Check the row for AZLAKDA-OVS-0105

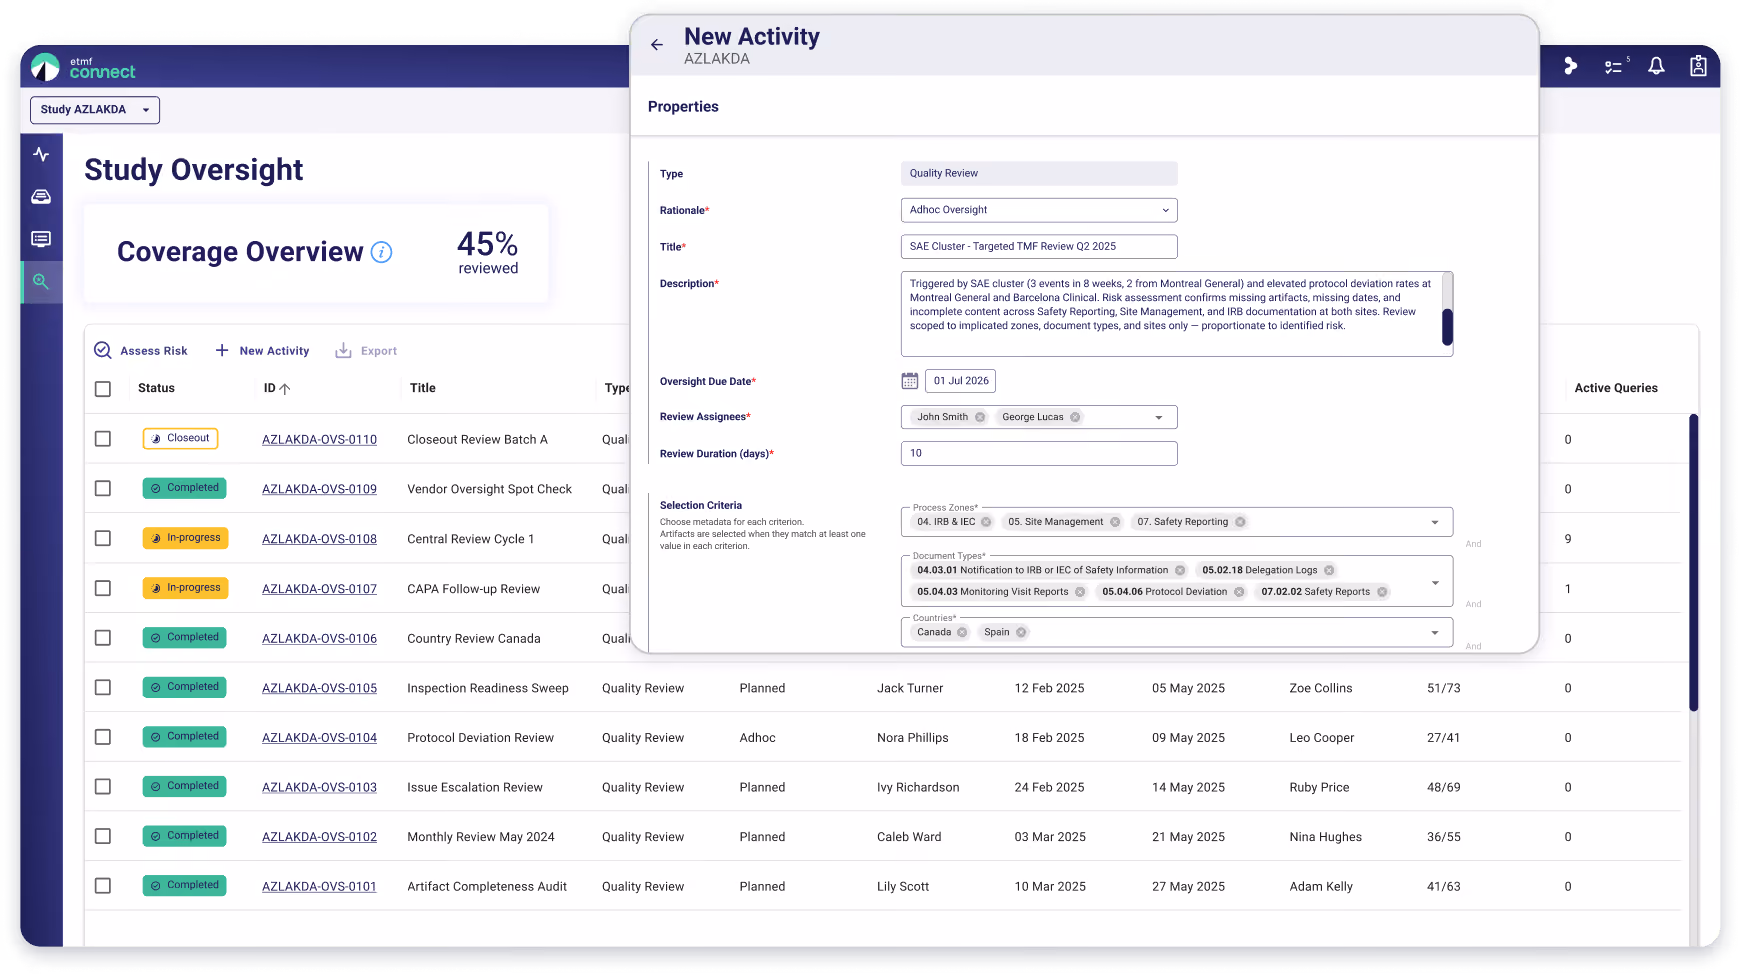pyautogui.click(x=103, y=687)
